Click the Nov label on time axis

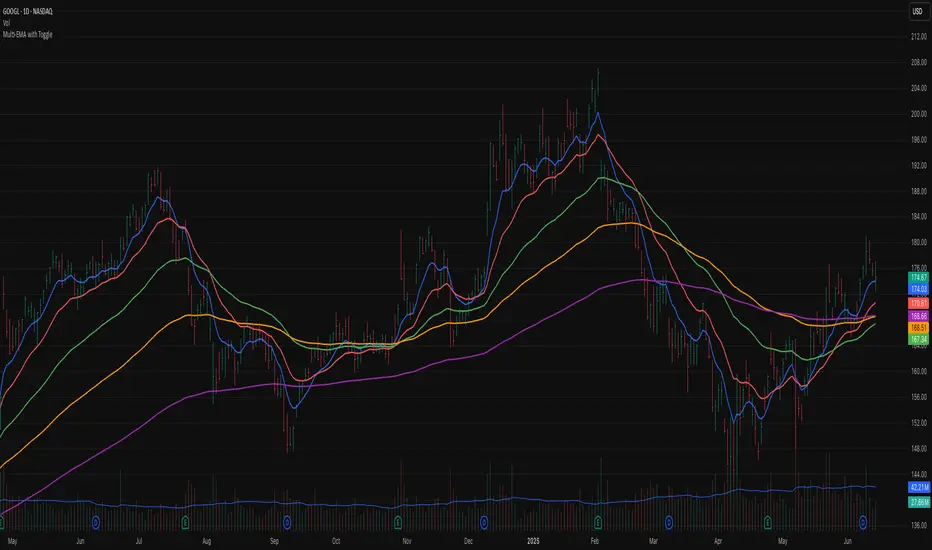(x=407, y=541)
